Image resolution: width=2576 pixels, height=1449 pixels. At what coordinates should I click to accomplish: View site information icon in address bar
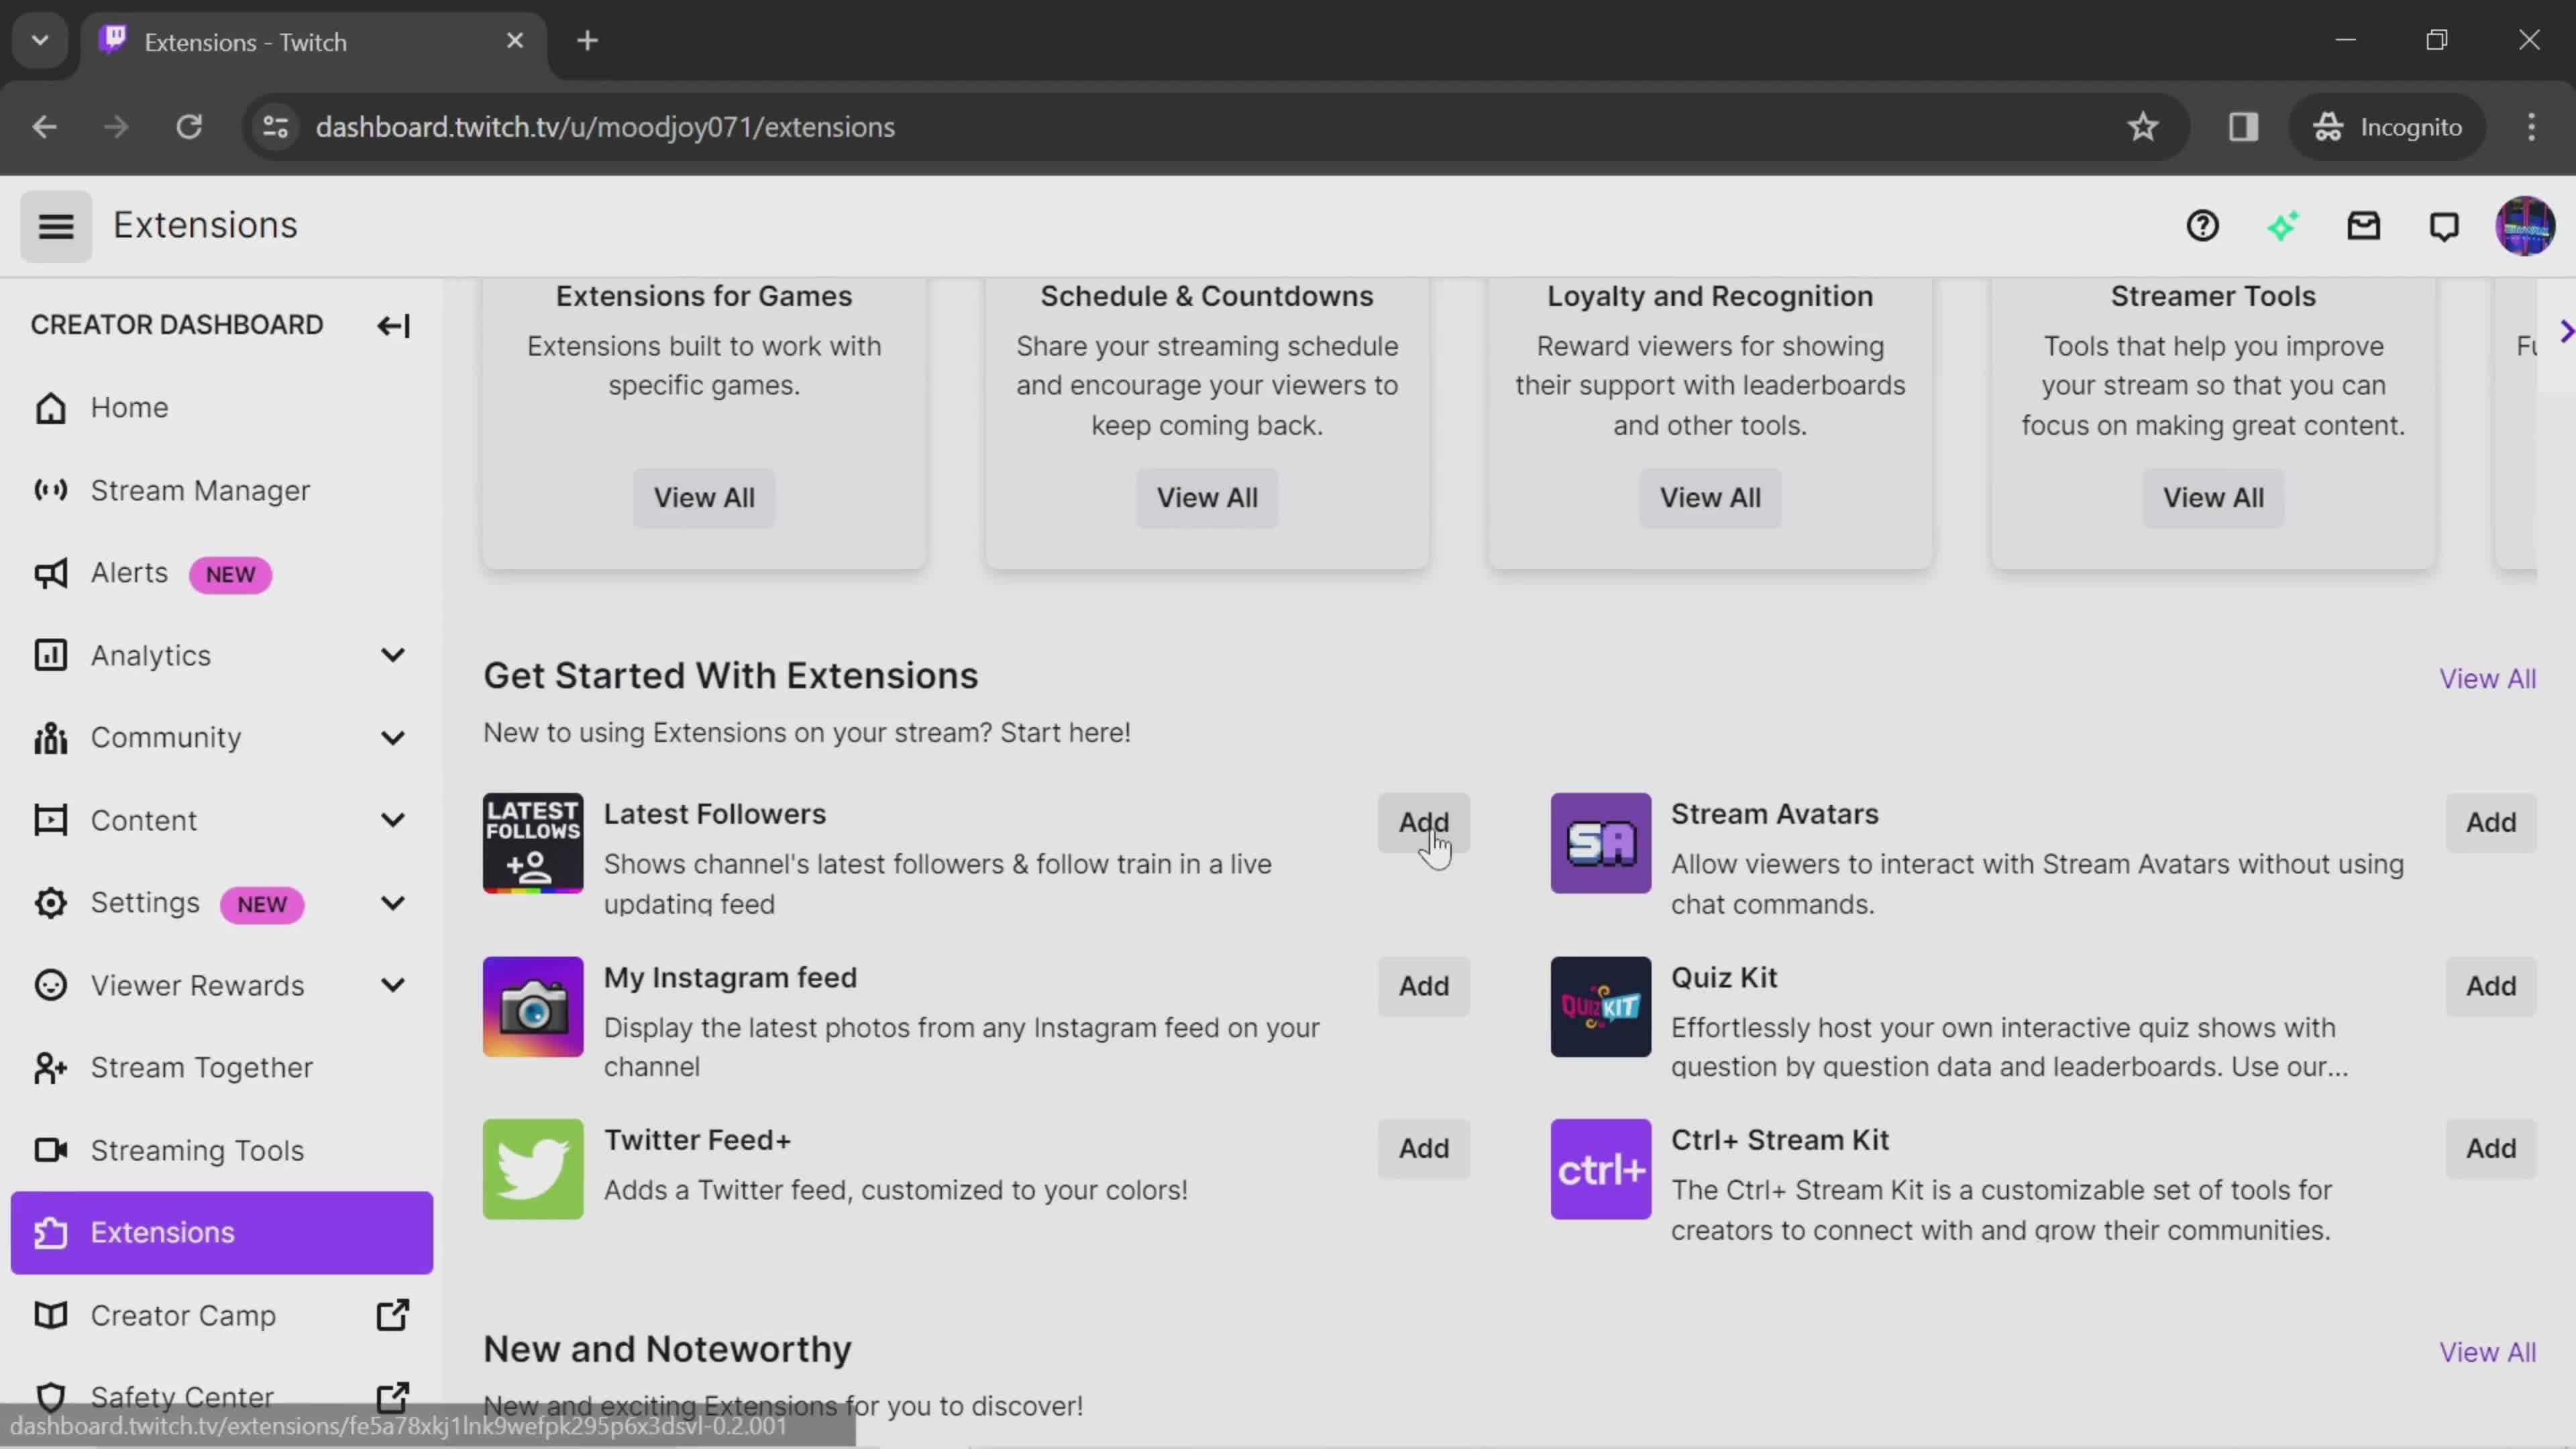coord(276,127)
